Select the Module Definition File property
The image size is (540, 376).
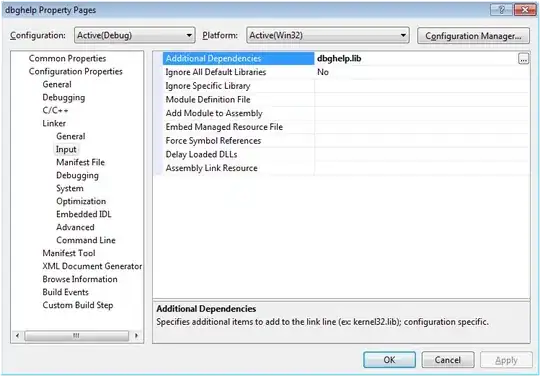coord(238,100)
